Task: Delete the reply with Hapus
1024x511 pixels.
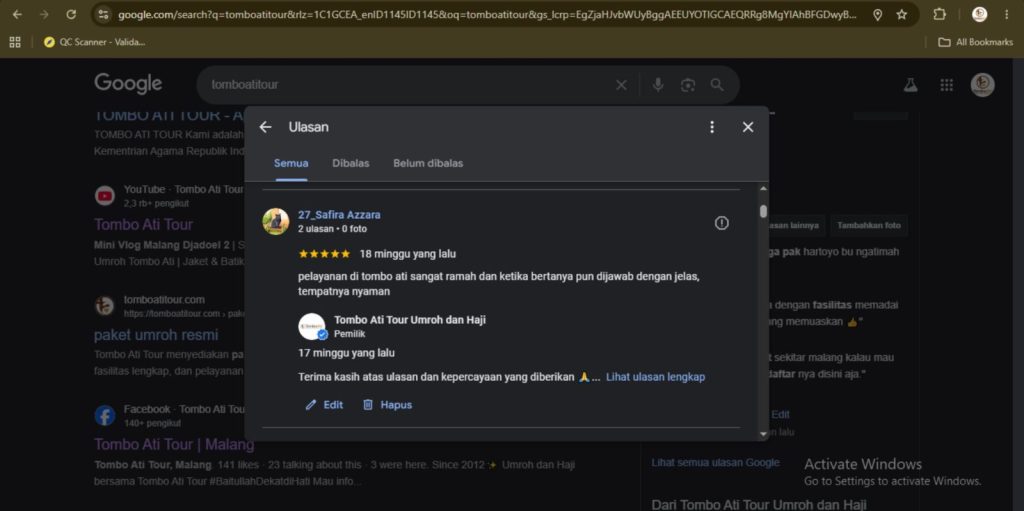Action: click(x=387, y=404)
